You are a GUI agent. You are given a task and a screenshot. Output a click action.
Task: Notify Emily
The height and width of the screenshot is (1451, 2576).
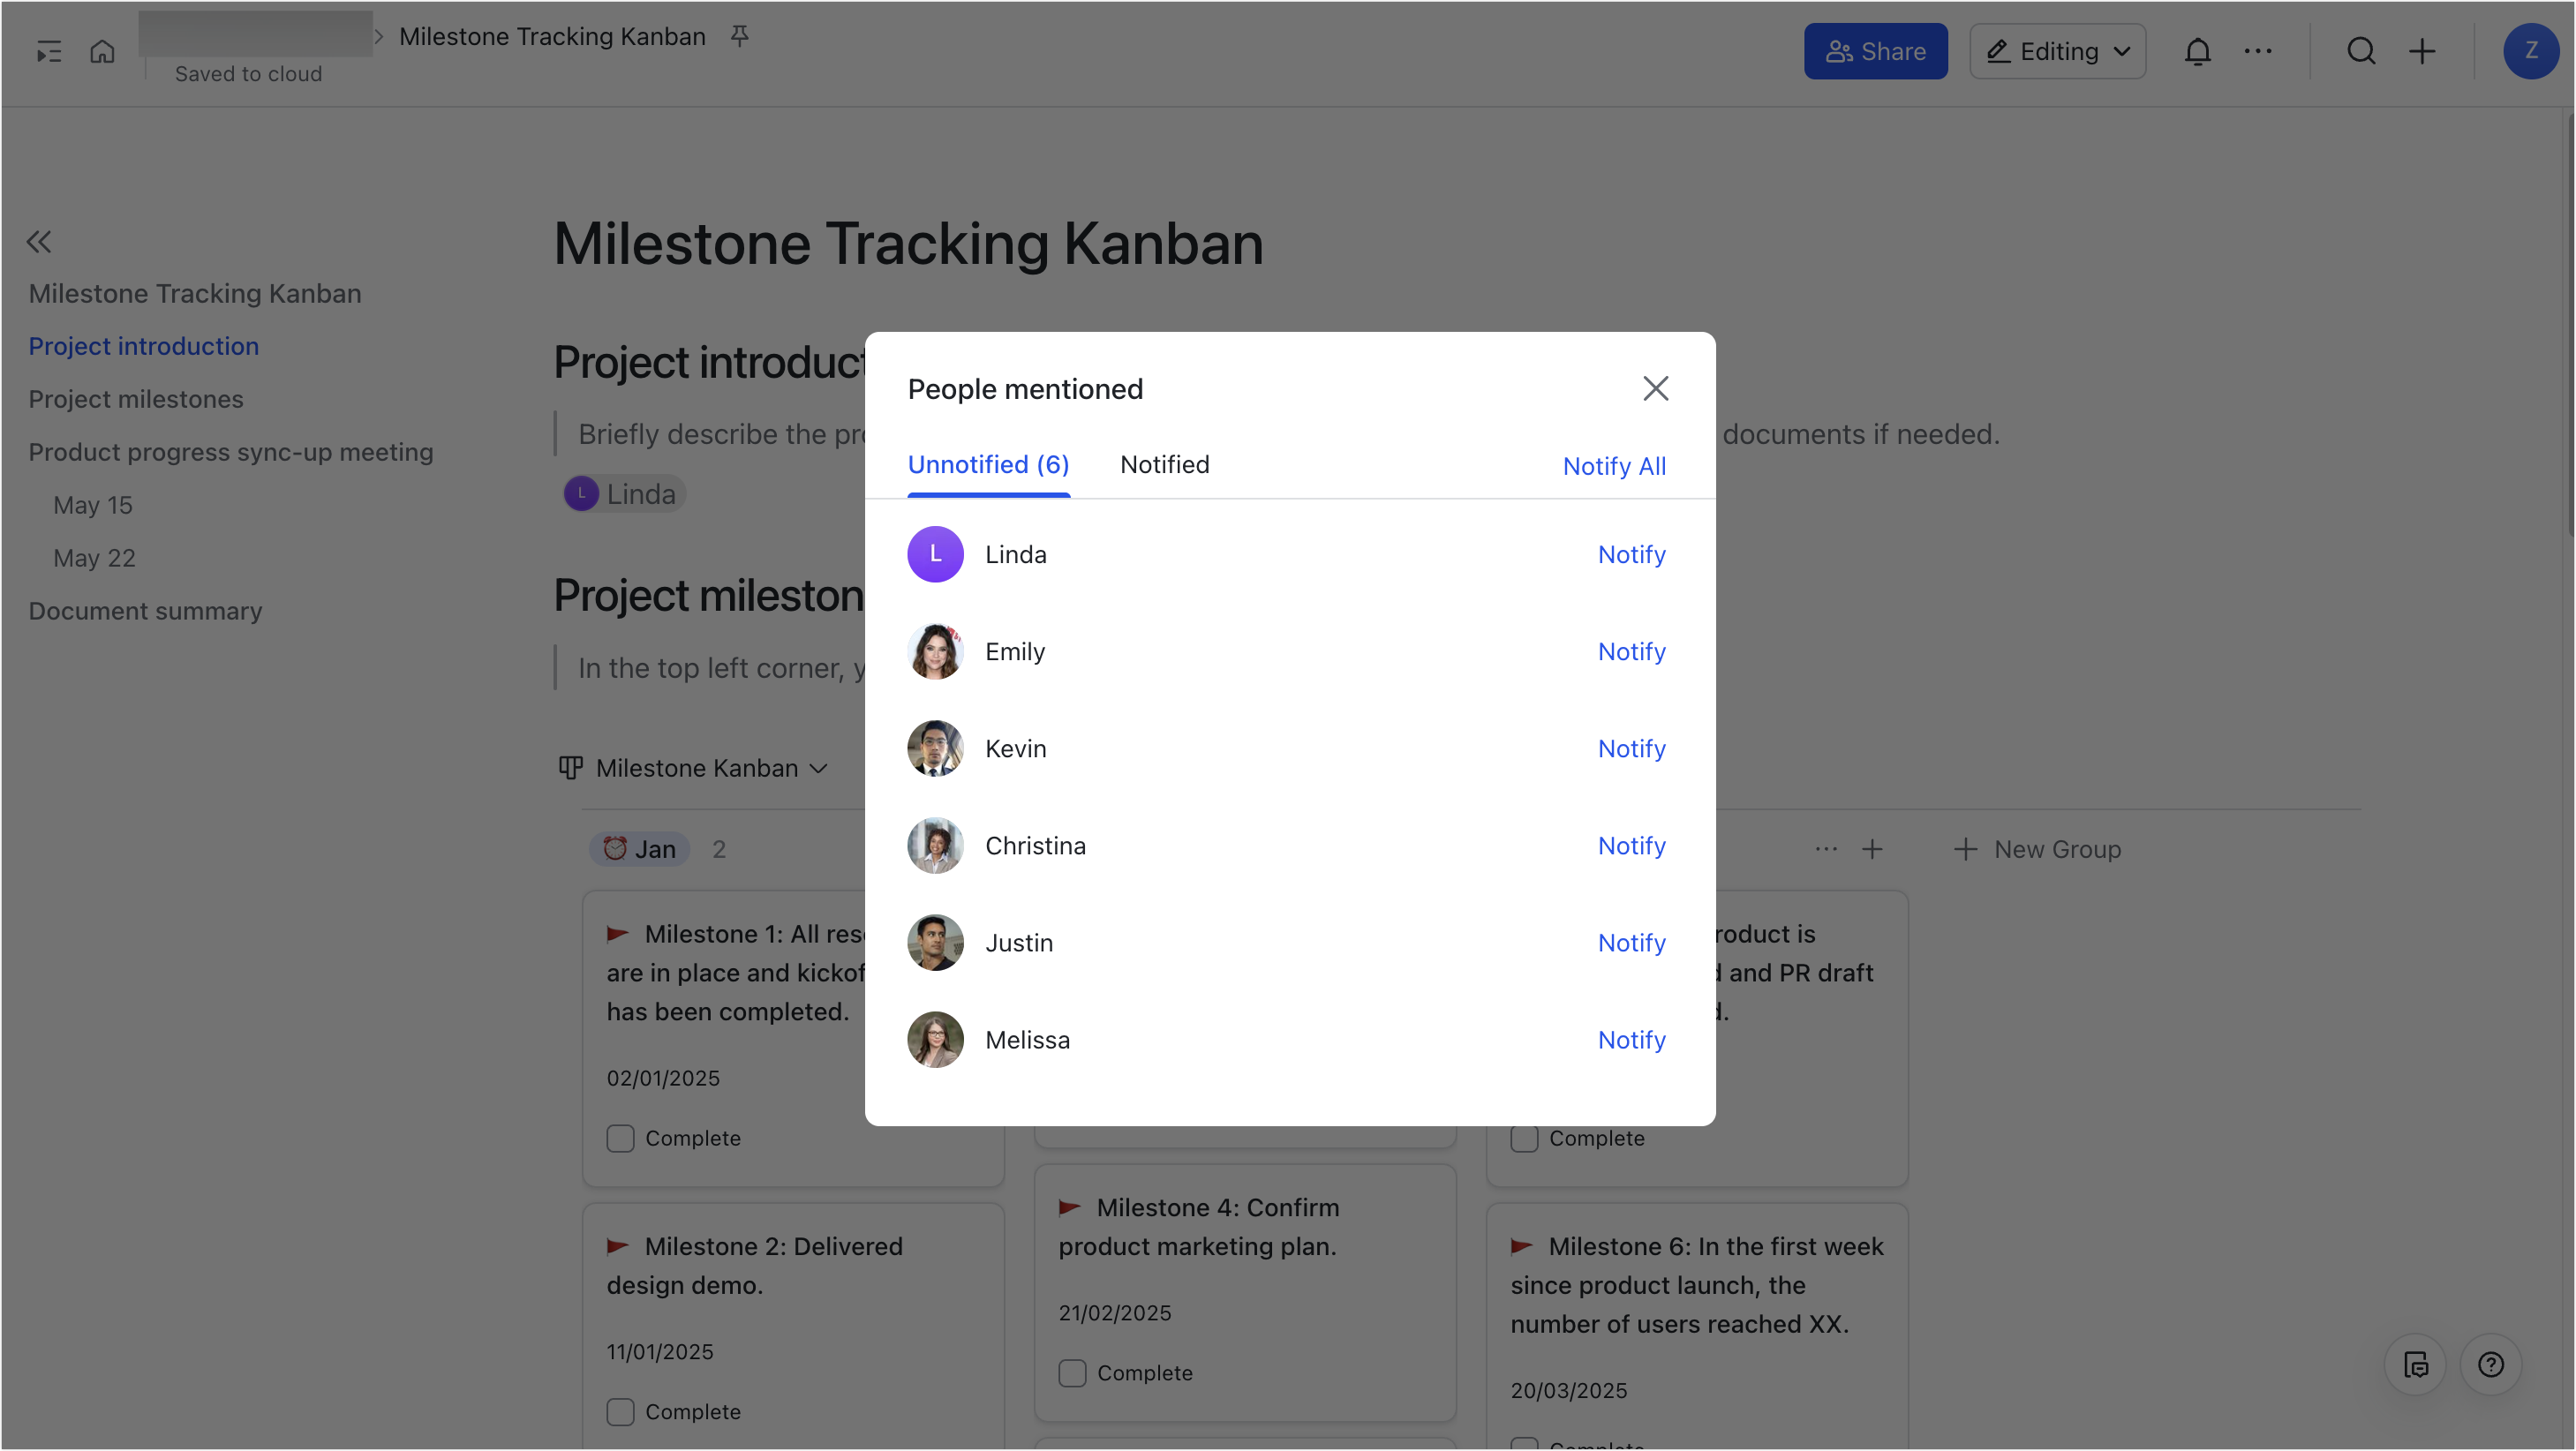coord(1631,652)
